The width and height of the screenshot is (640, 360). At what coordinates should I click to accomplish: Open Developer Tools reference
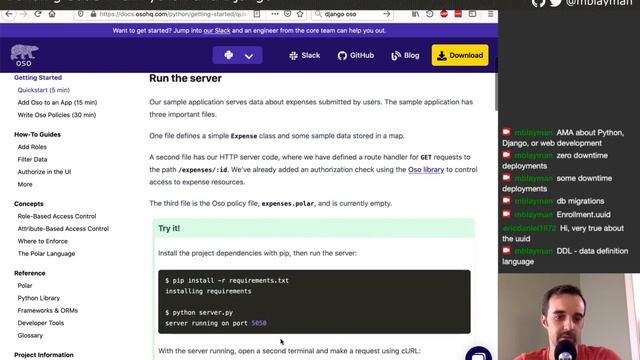coord(41,323)
